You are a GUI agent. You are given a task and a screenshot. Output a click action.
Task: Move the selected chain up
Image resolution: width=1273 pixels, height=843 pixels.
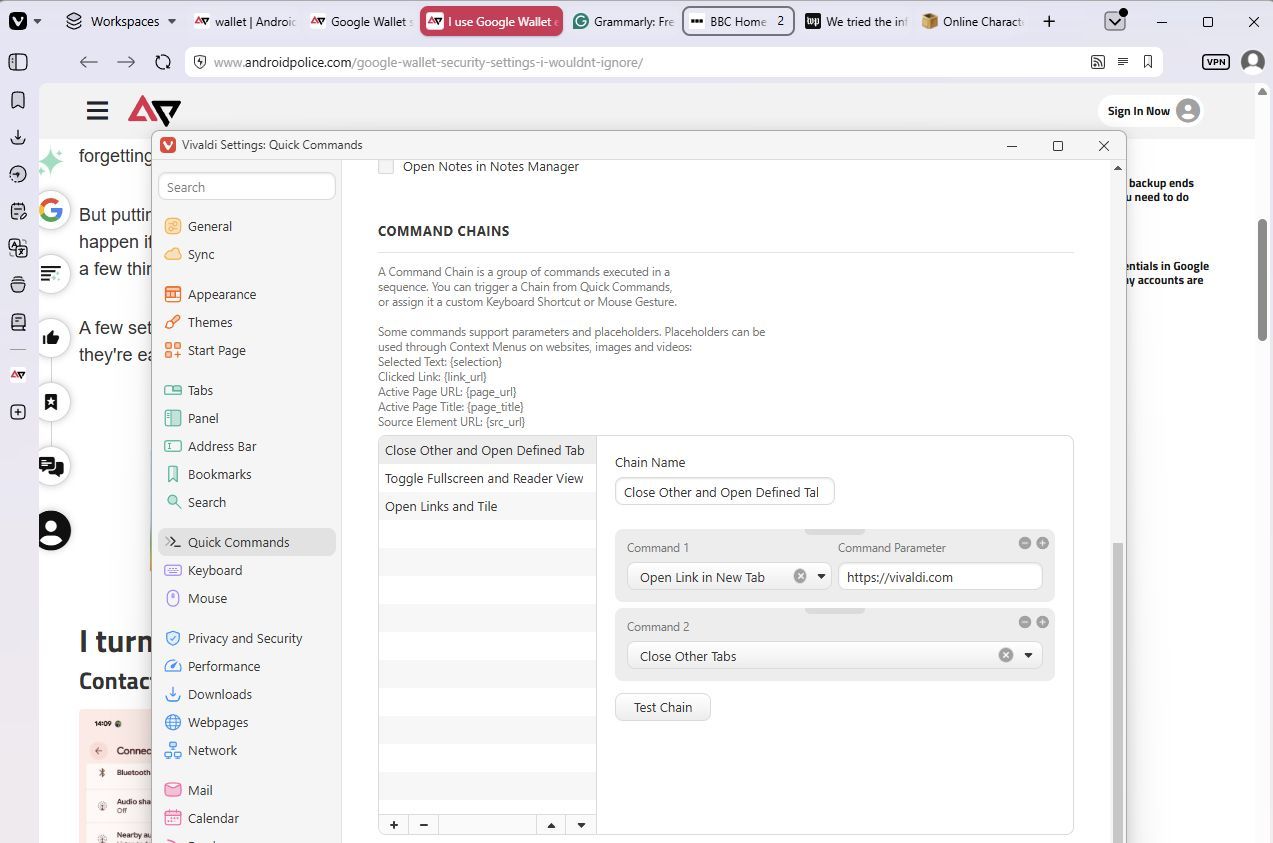pyautogui.click(x=551, y=825)
